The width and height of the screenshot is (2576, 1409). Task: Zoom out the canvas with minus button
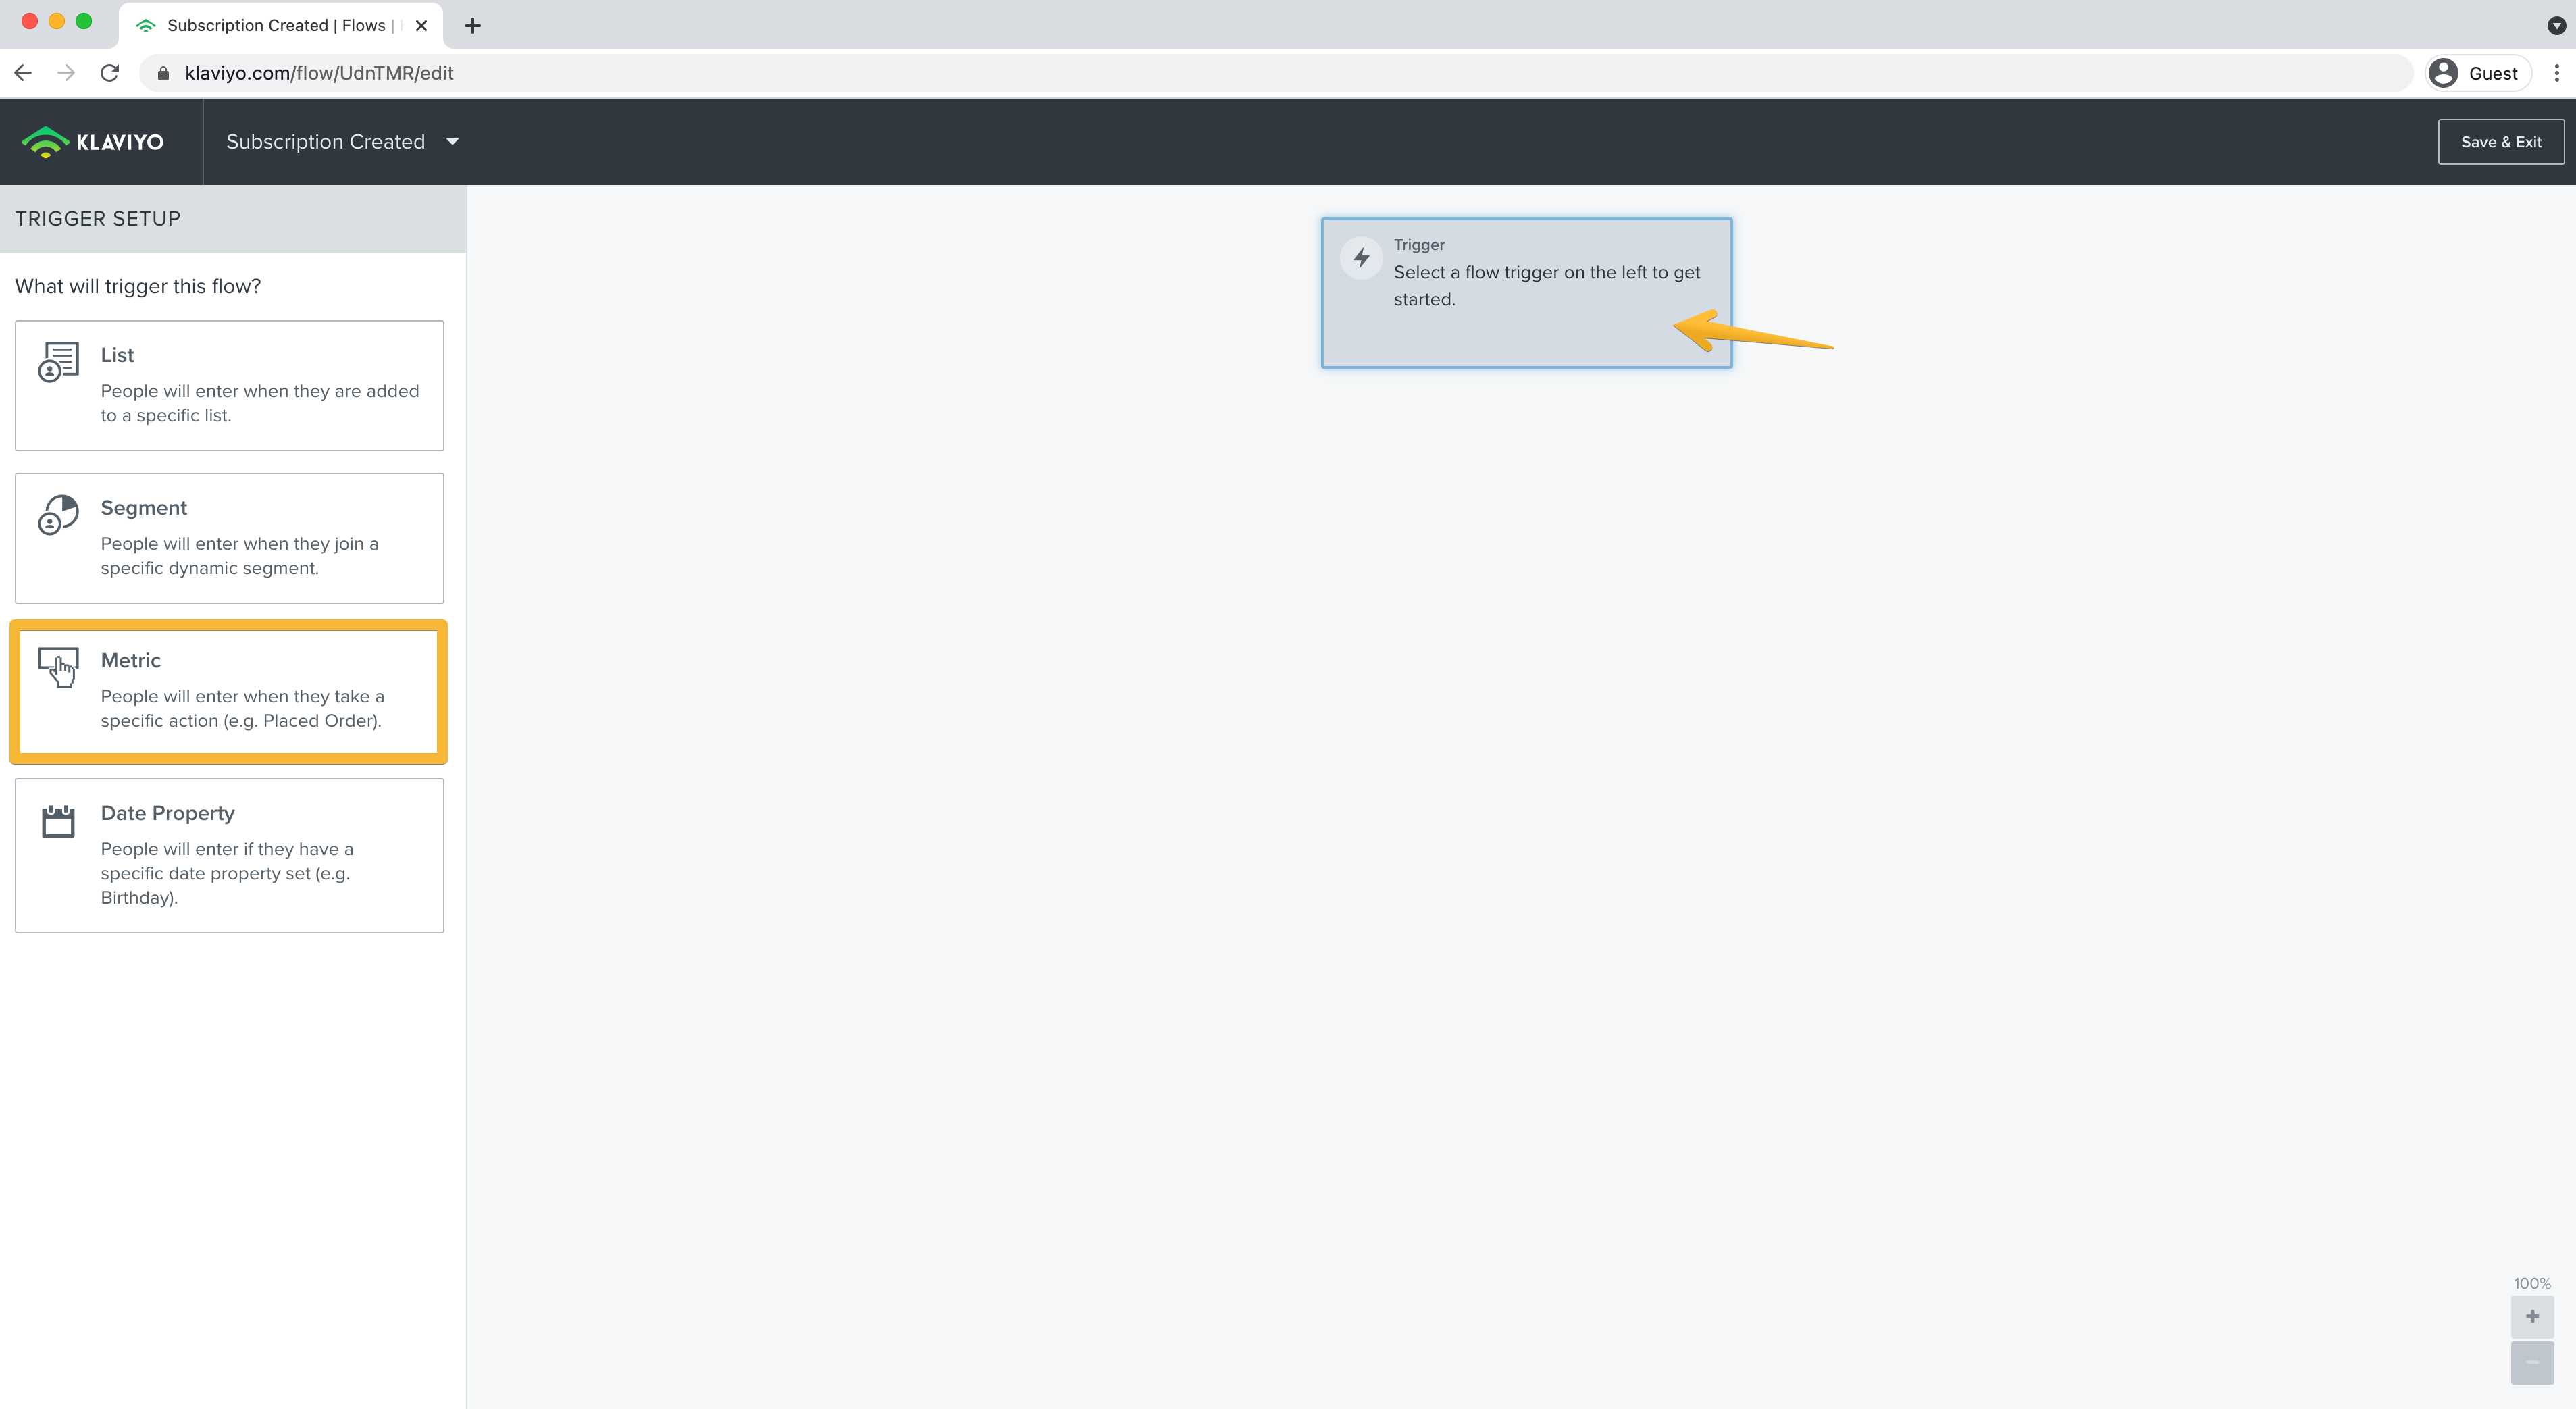(2532, 1363)
